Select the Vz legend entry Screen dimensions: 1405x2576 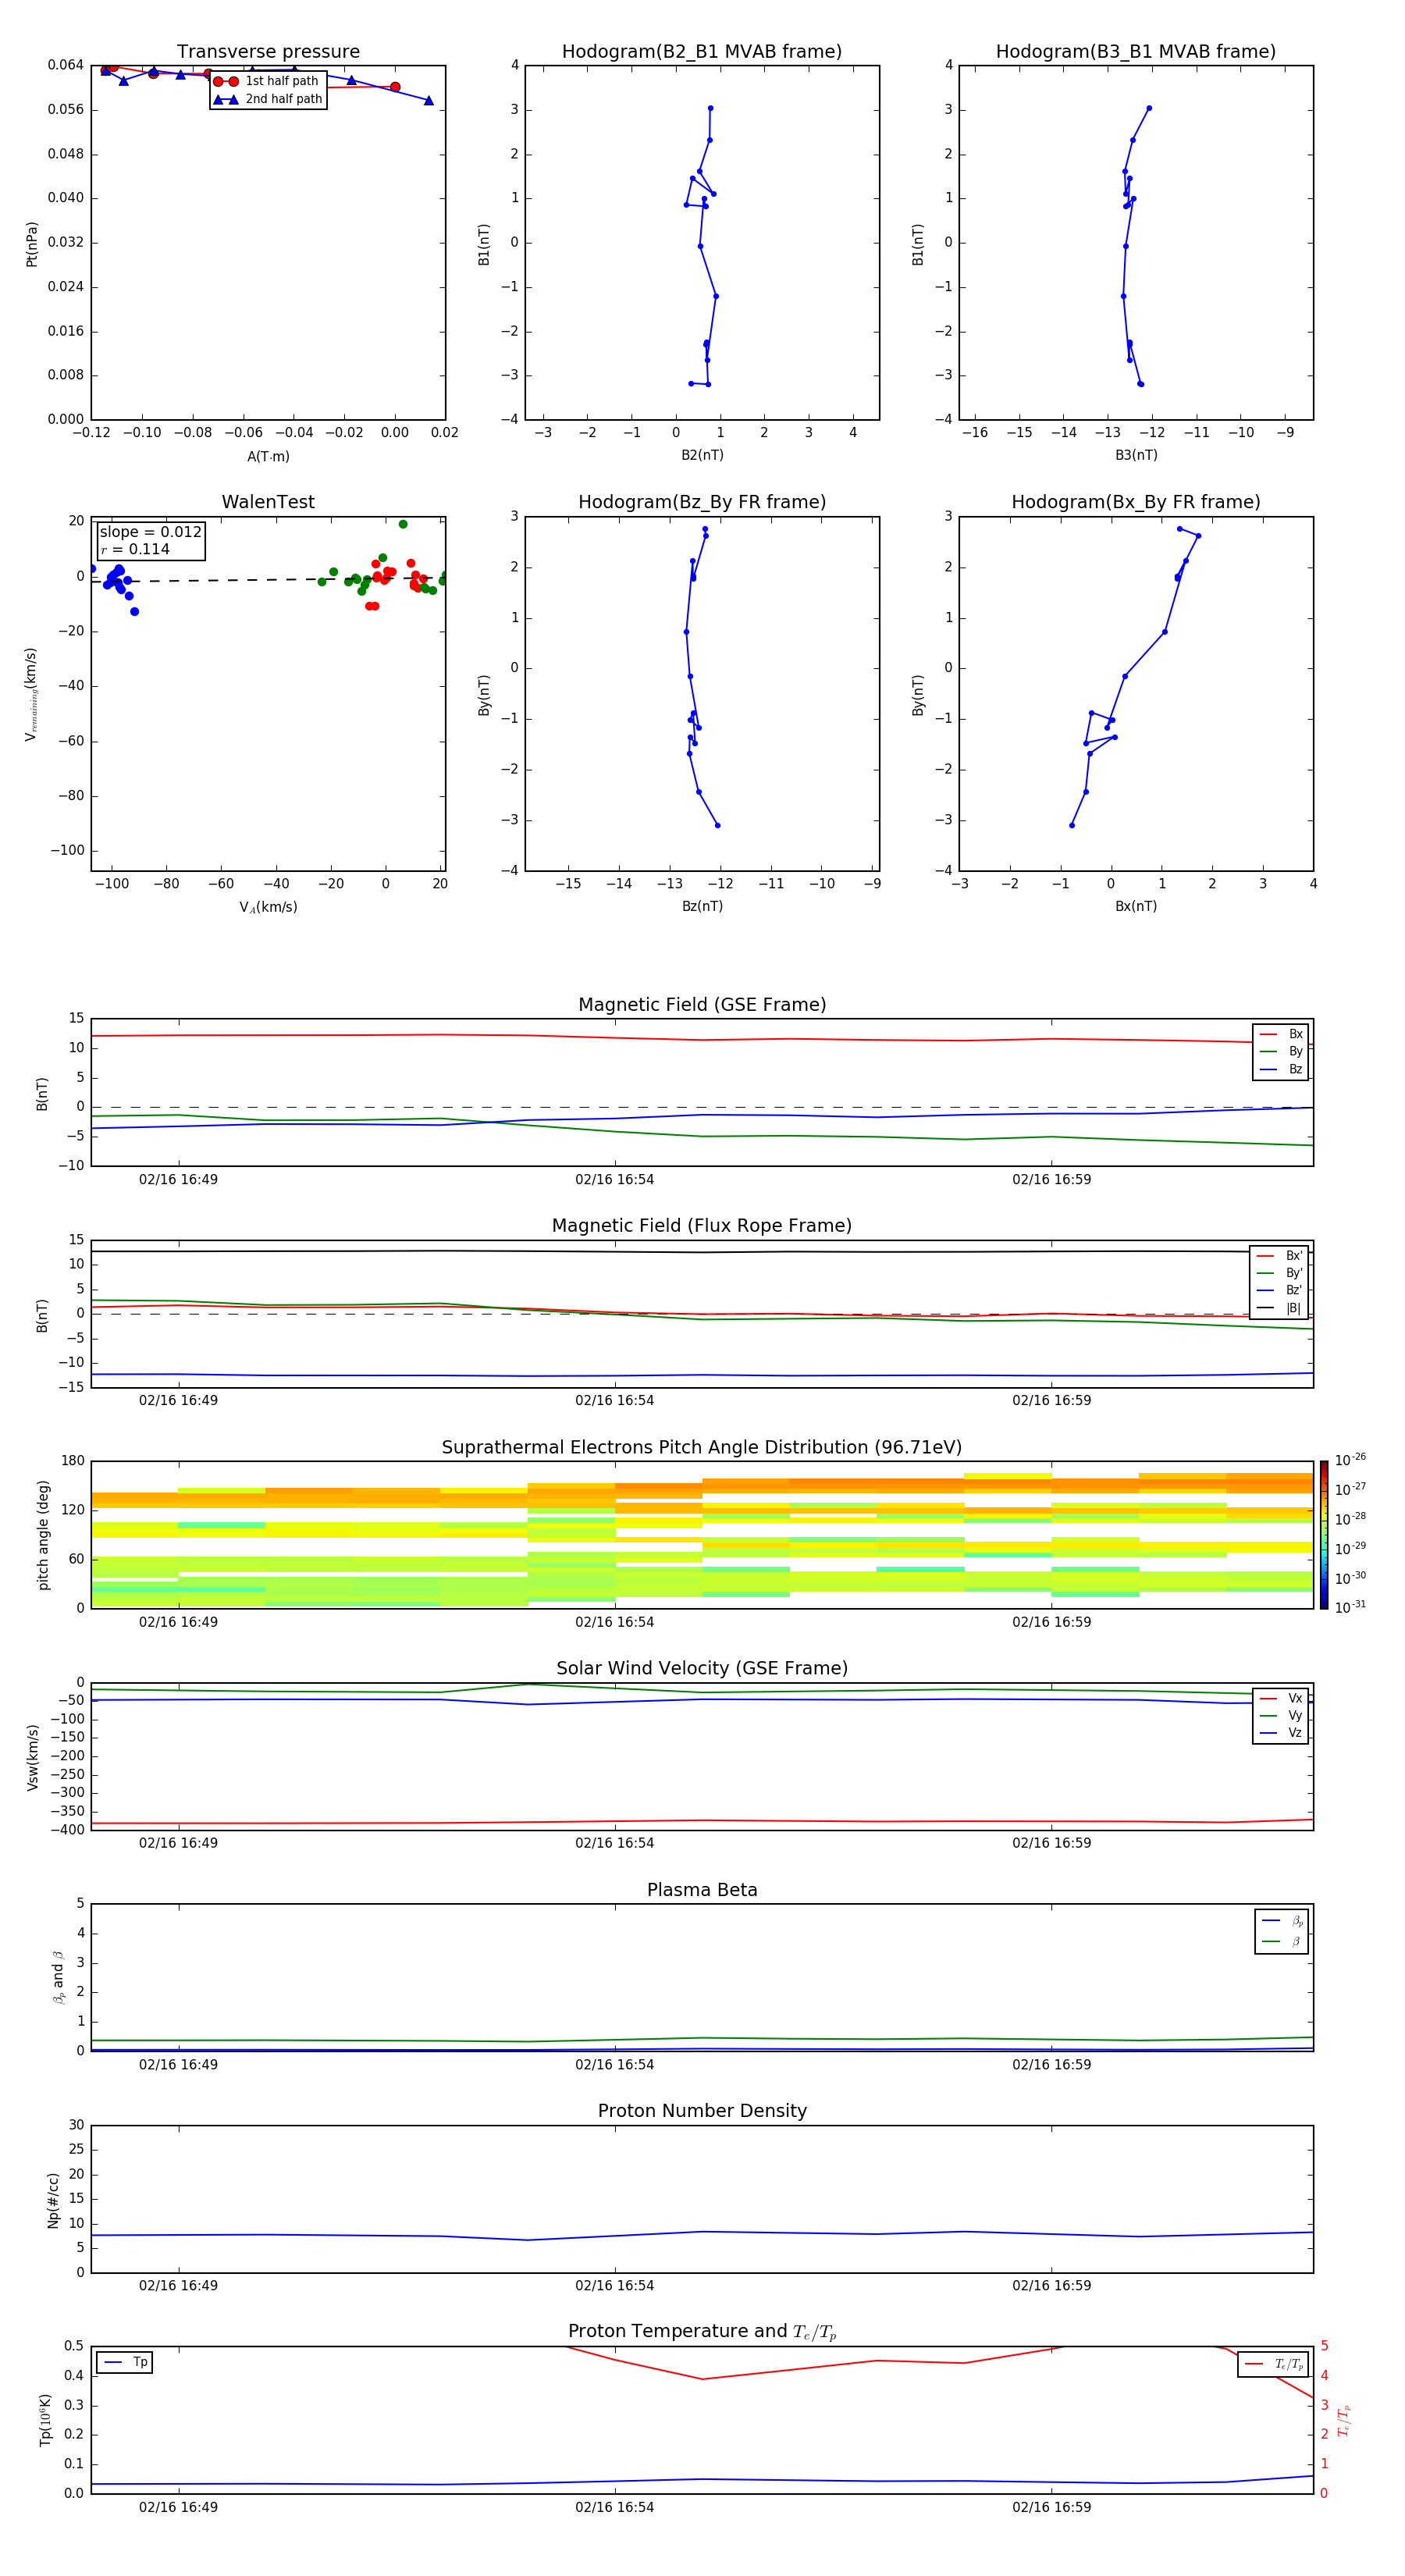tap(1281, 1732)
